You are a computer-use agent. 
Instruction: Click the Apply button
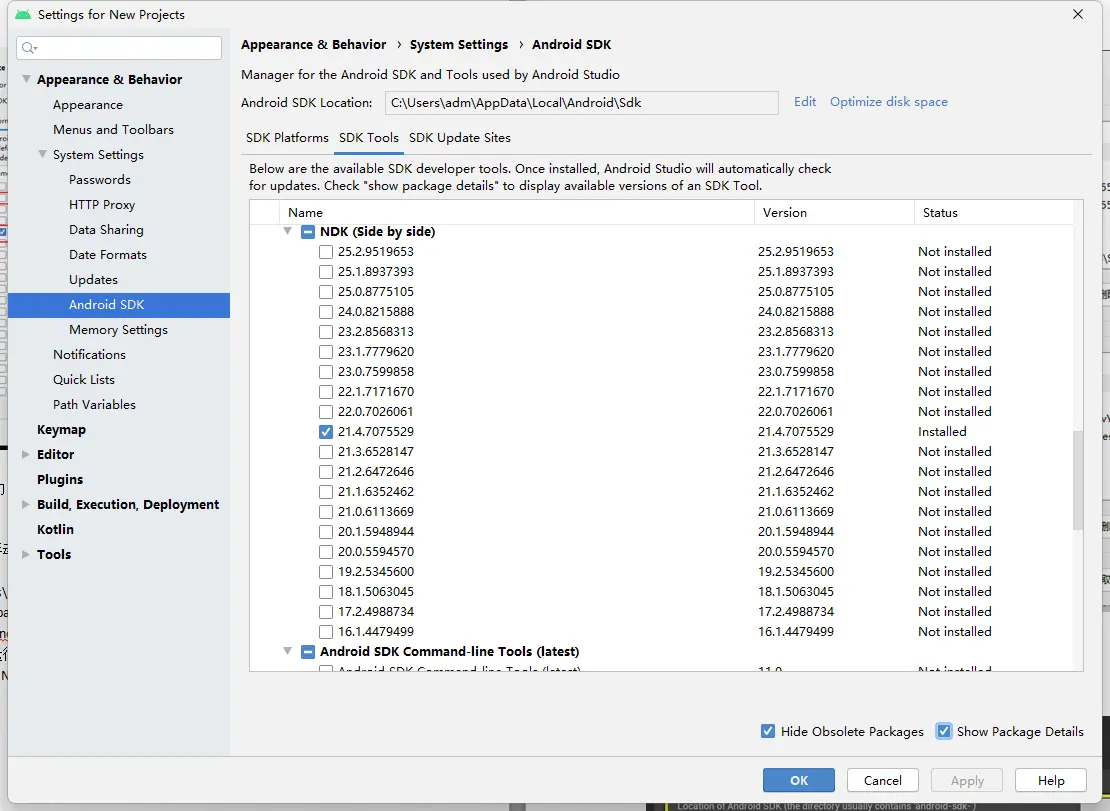[x=967, y=780]
